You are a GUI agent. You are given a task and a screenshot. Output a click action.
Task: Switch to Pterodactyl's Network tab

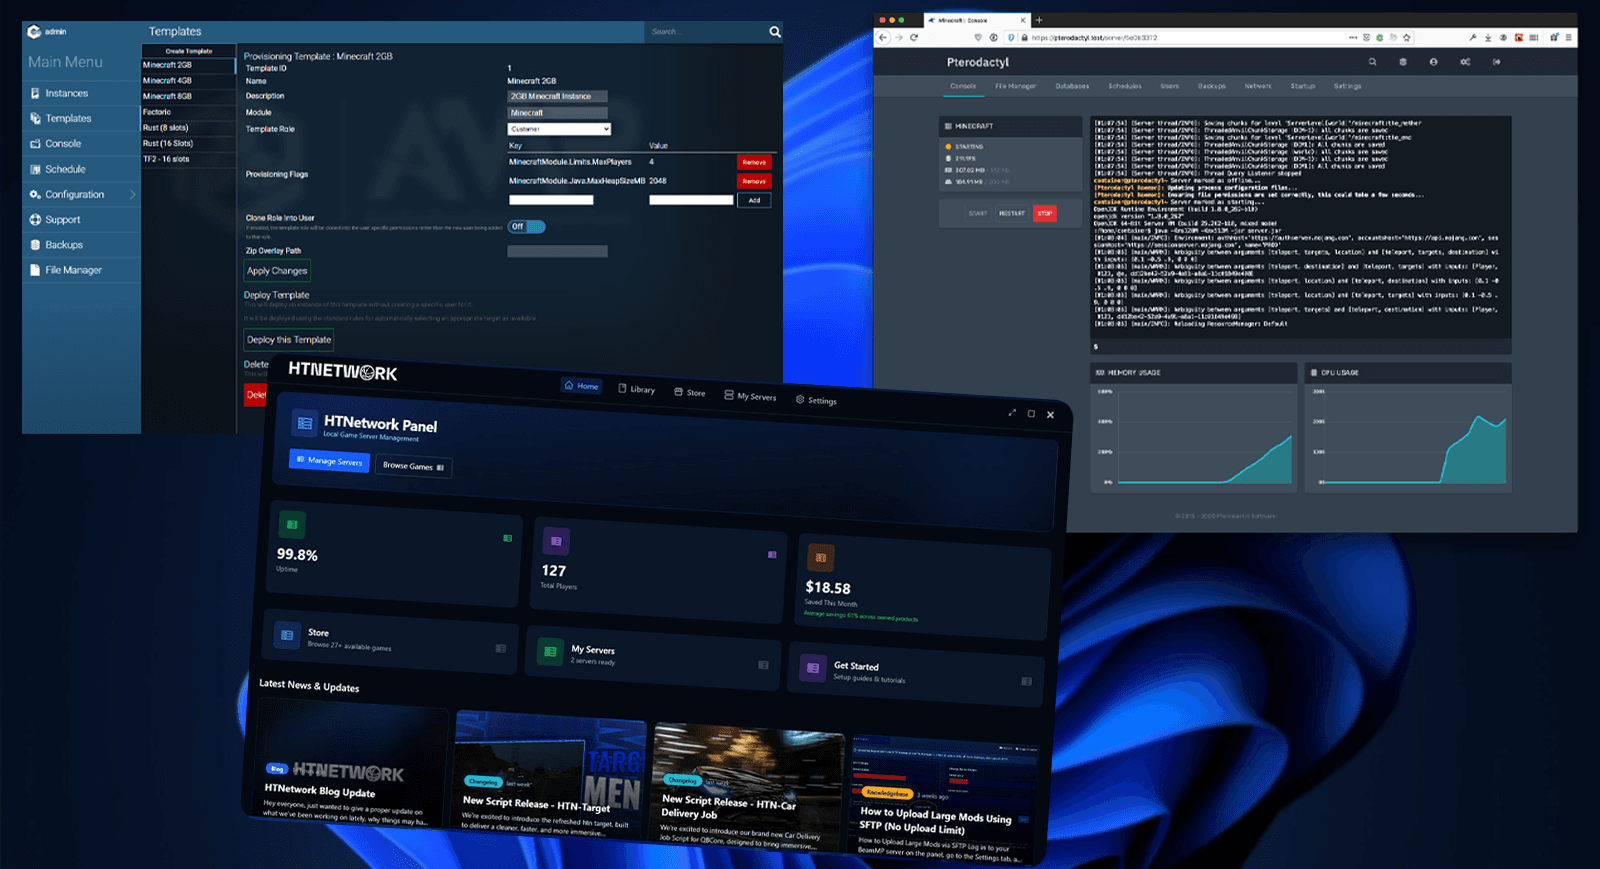coord(1258,86)
